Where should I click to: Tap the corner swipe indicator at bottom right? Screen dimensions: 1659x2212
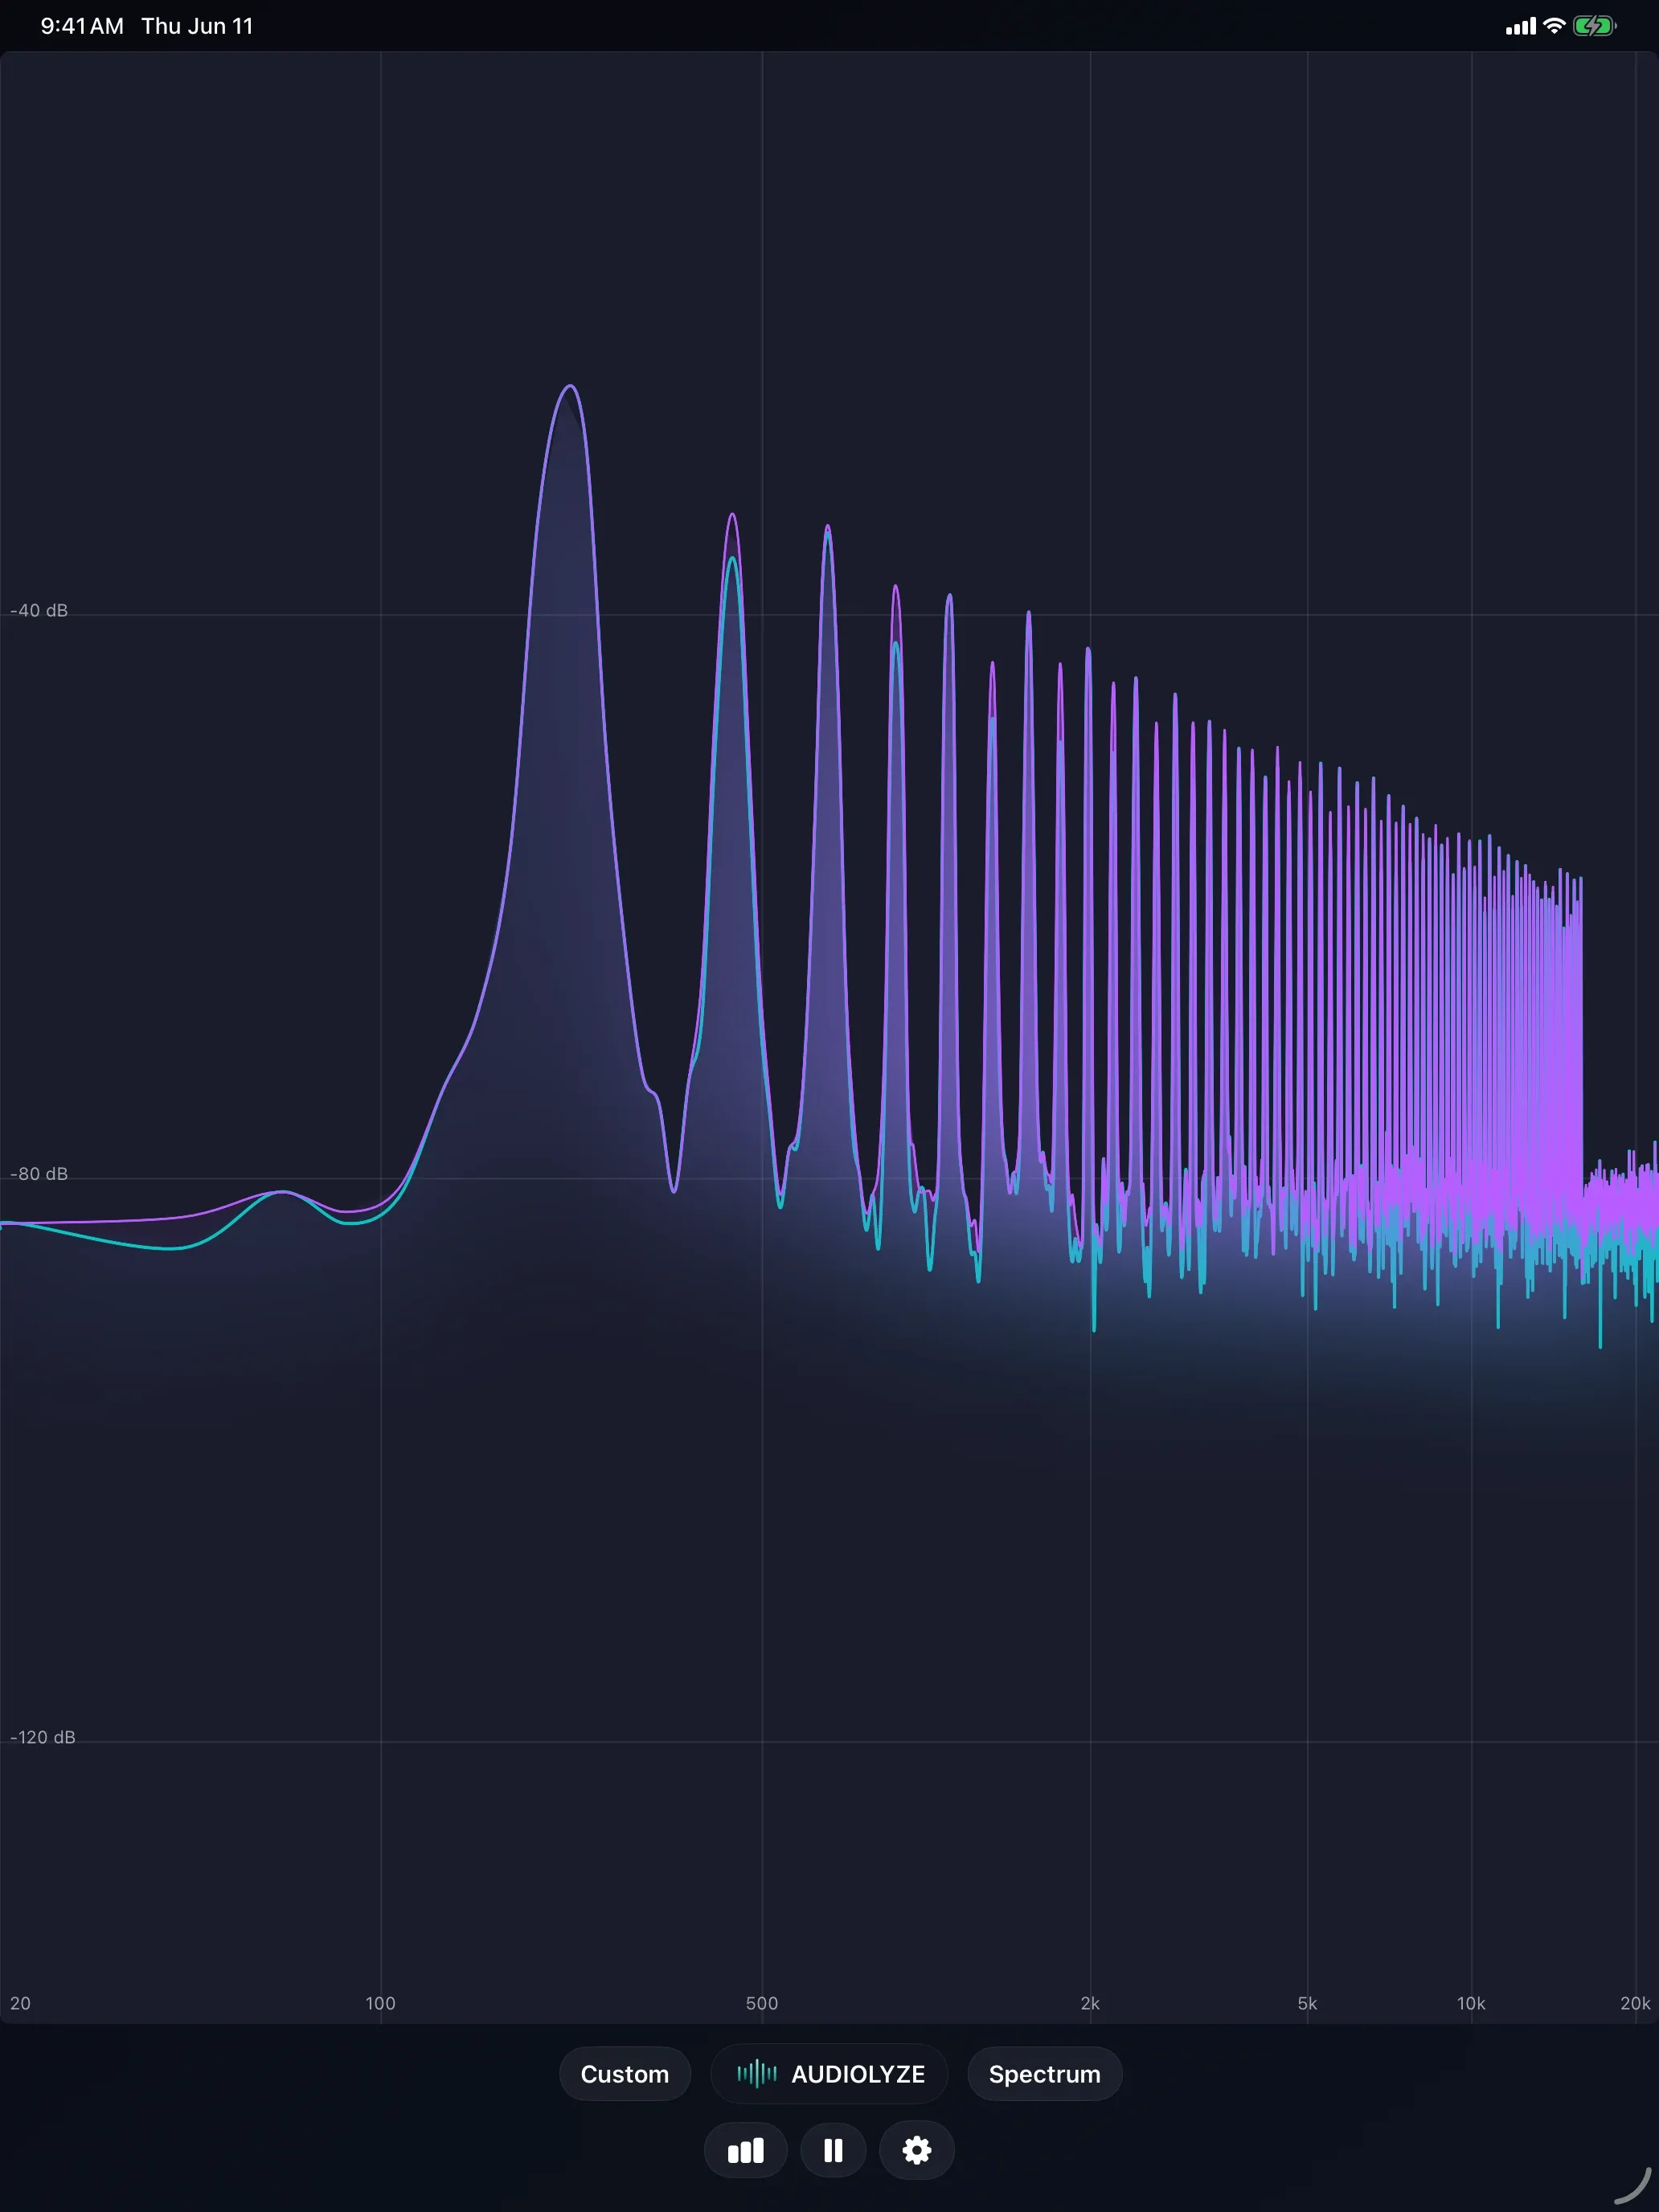point(1634,2186)
